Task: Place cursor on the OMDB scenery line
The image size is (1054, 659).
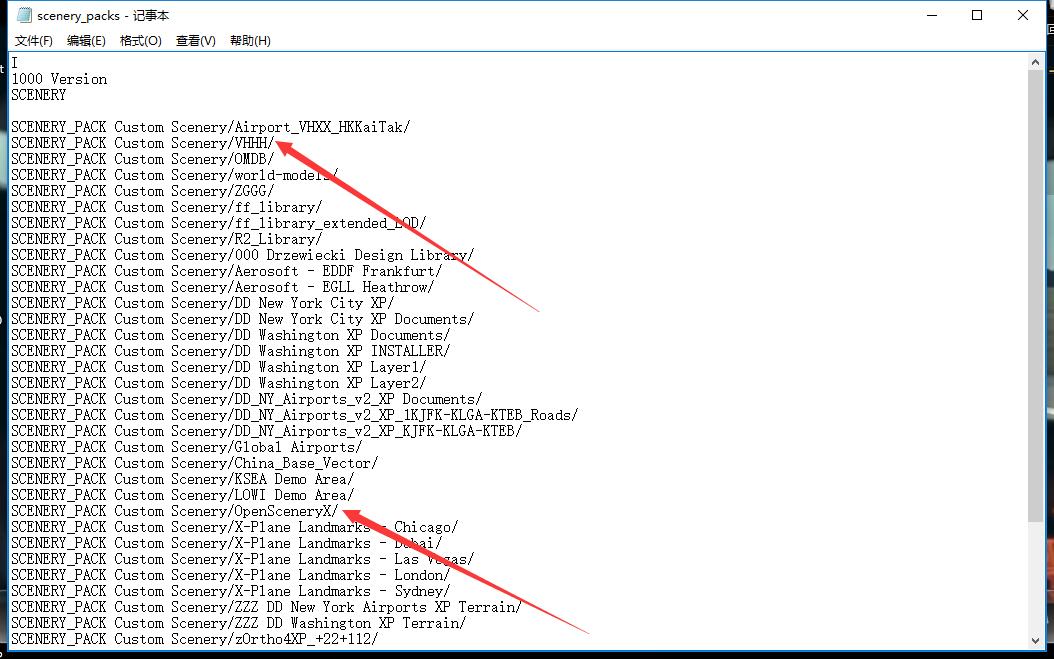Action: coord(143,159)
